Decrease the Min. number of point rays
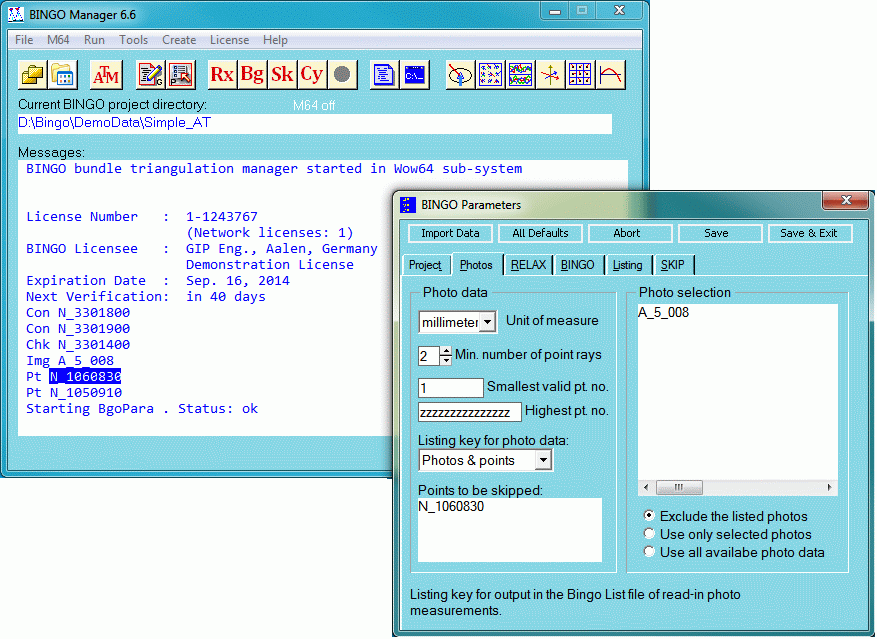This screenshot has height=639, width=877. click(x=446, y=360)
